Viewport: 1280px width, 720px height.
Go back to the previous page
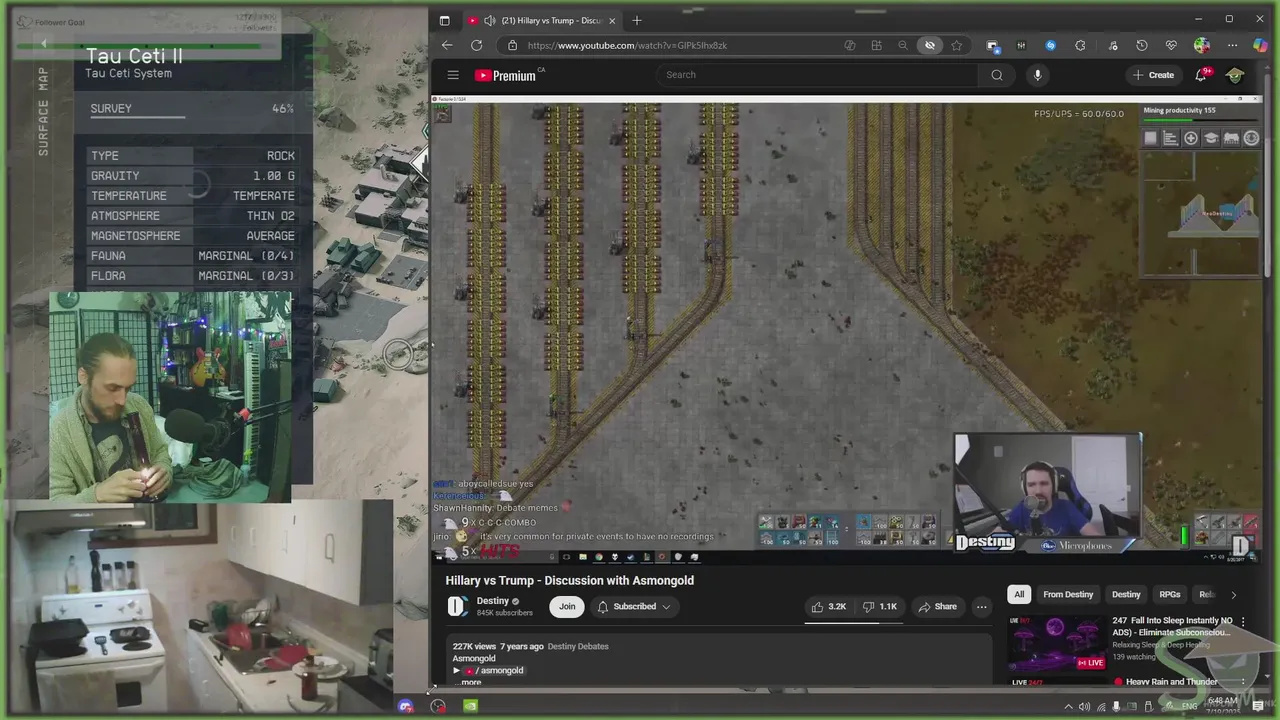(x=447, y=45)
